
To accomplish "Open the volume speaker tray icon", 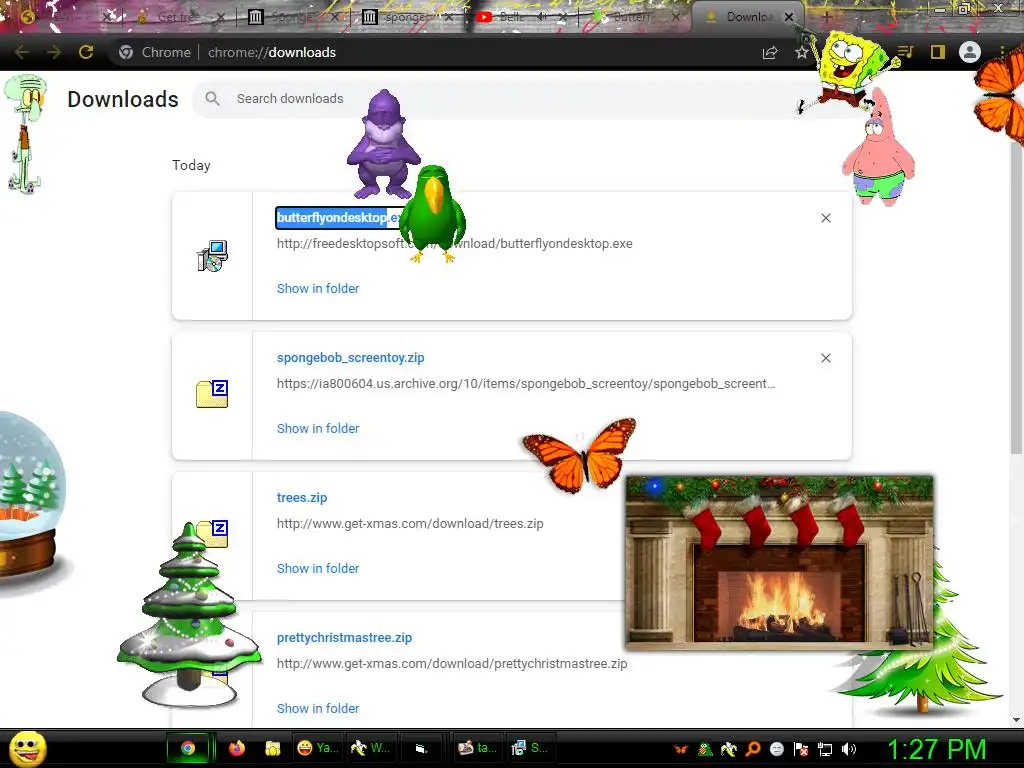I will (x=848, y=749).
